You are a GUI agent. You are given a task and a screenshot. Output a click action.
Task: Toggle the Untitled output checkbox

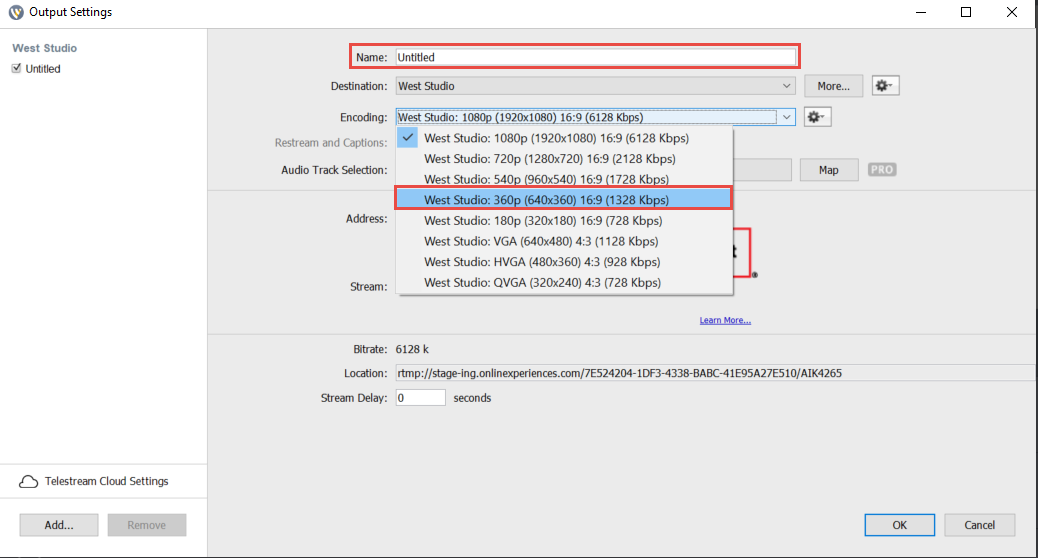click(17, 68)
